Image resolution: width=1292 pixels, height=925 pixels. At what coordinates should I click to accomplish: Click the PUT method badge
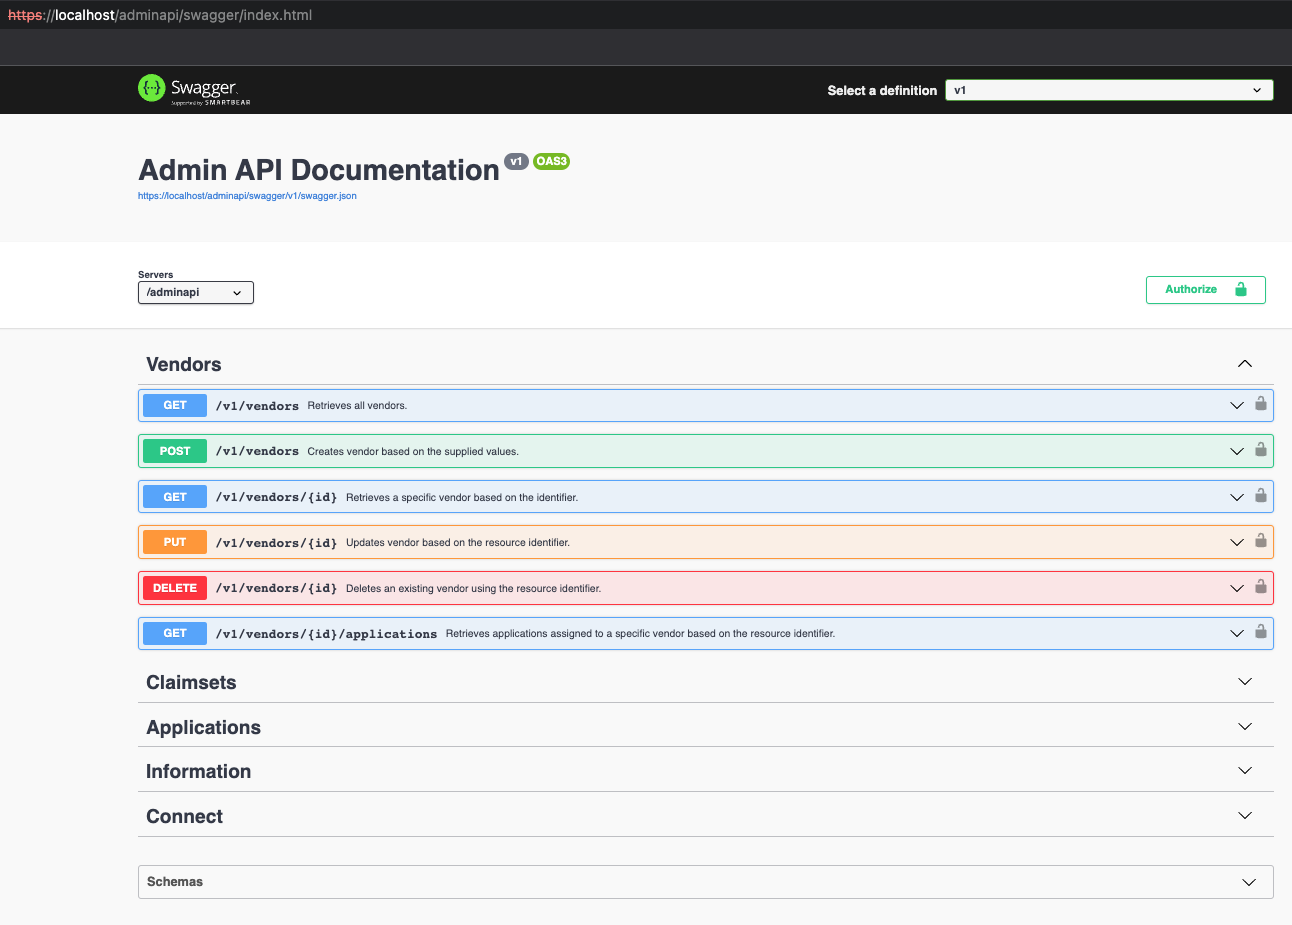[175, 542]
